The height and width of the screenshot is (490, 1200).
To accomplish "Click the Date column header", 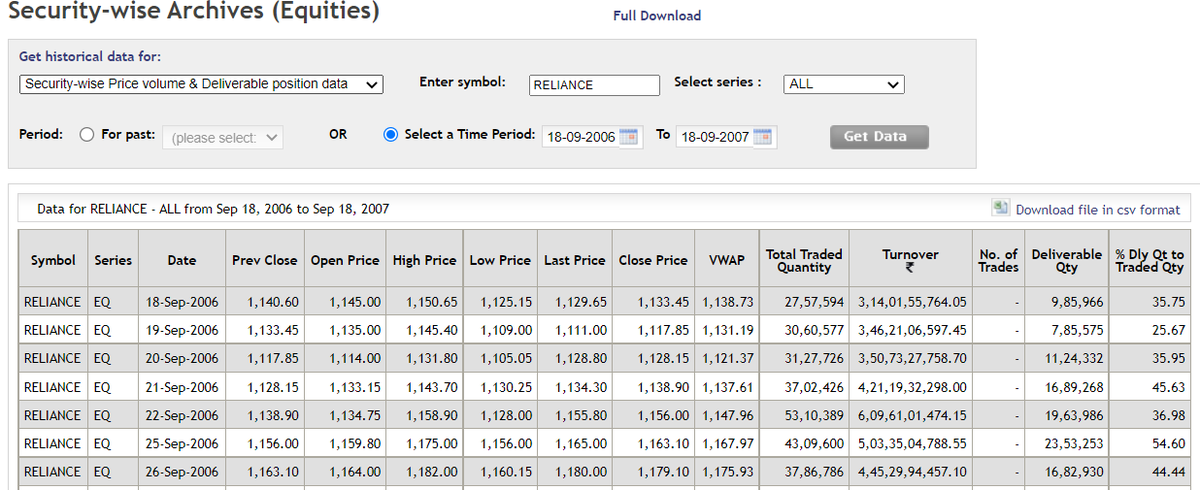I will [182, 260].
